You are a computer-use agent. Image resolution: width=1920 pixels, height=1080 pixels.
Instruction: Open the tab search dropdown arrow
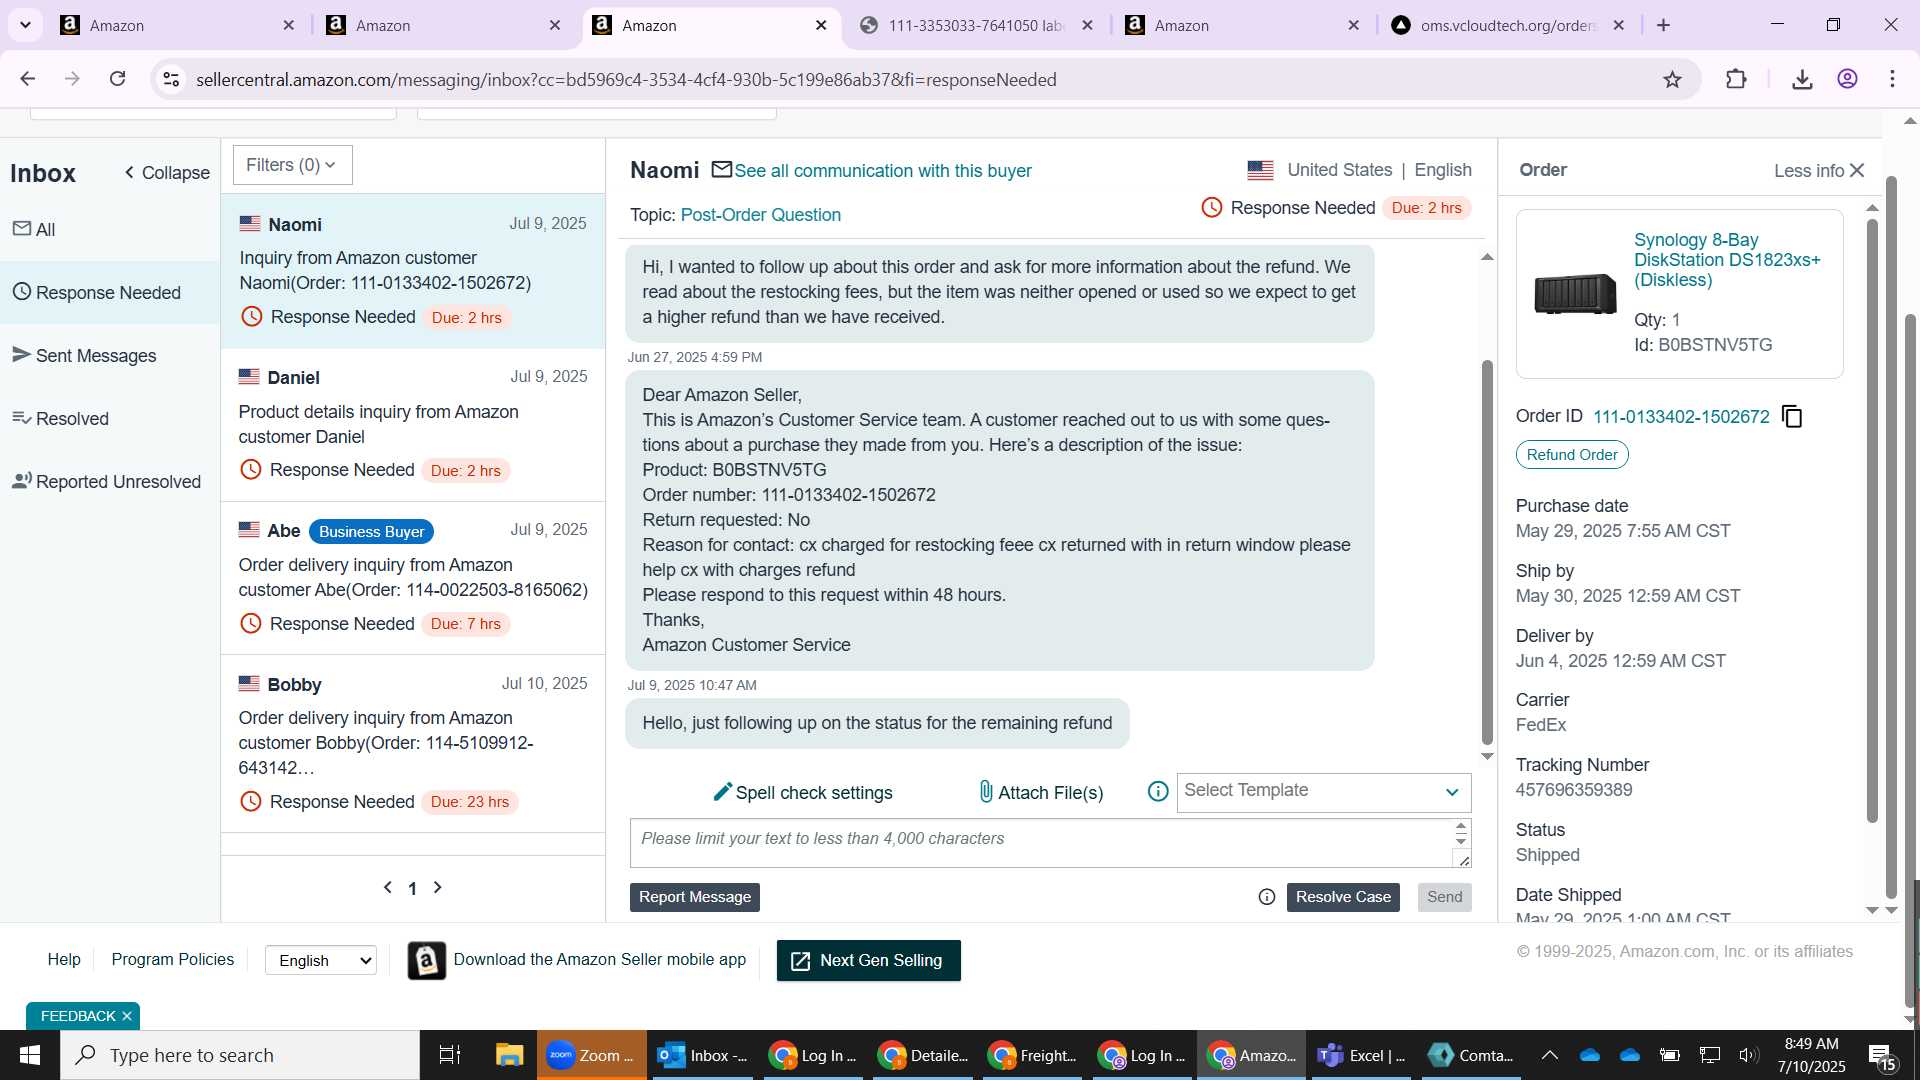click(x=25, y=25)
